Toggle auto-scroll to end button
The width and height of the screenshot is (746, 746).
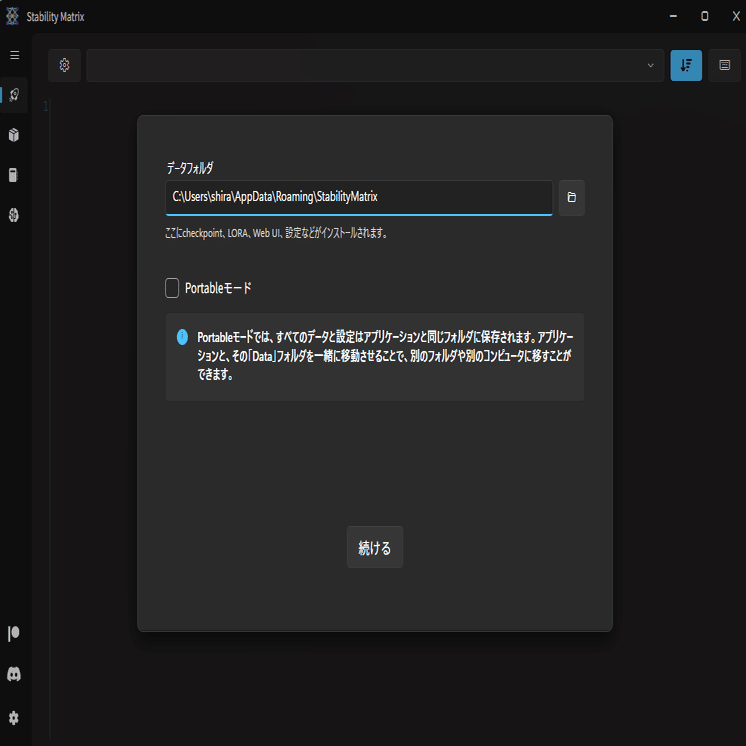(686, 65)
